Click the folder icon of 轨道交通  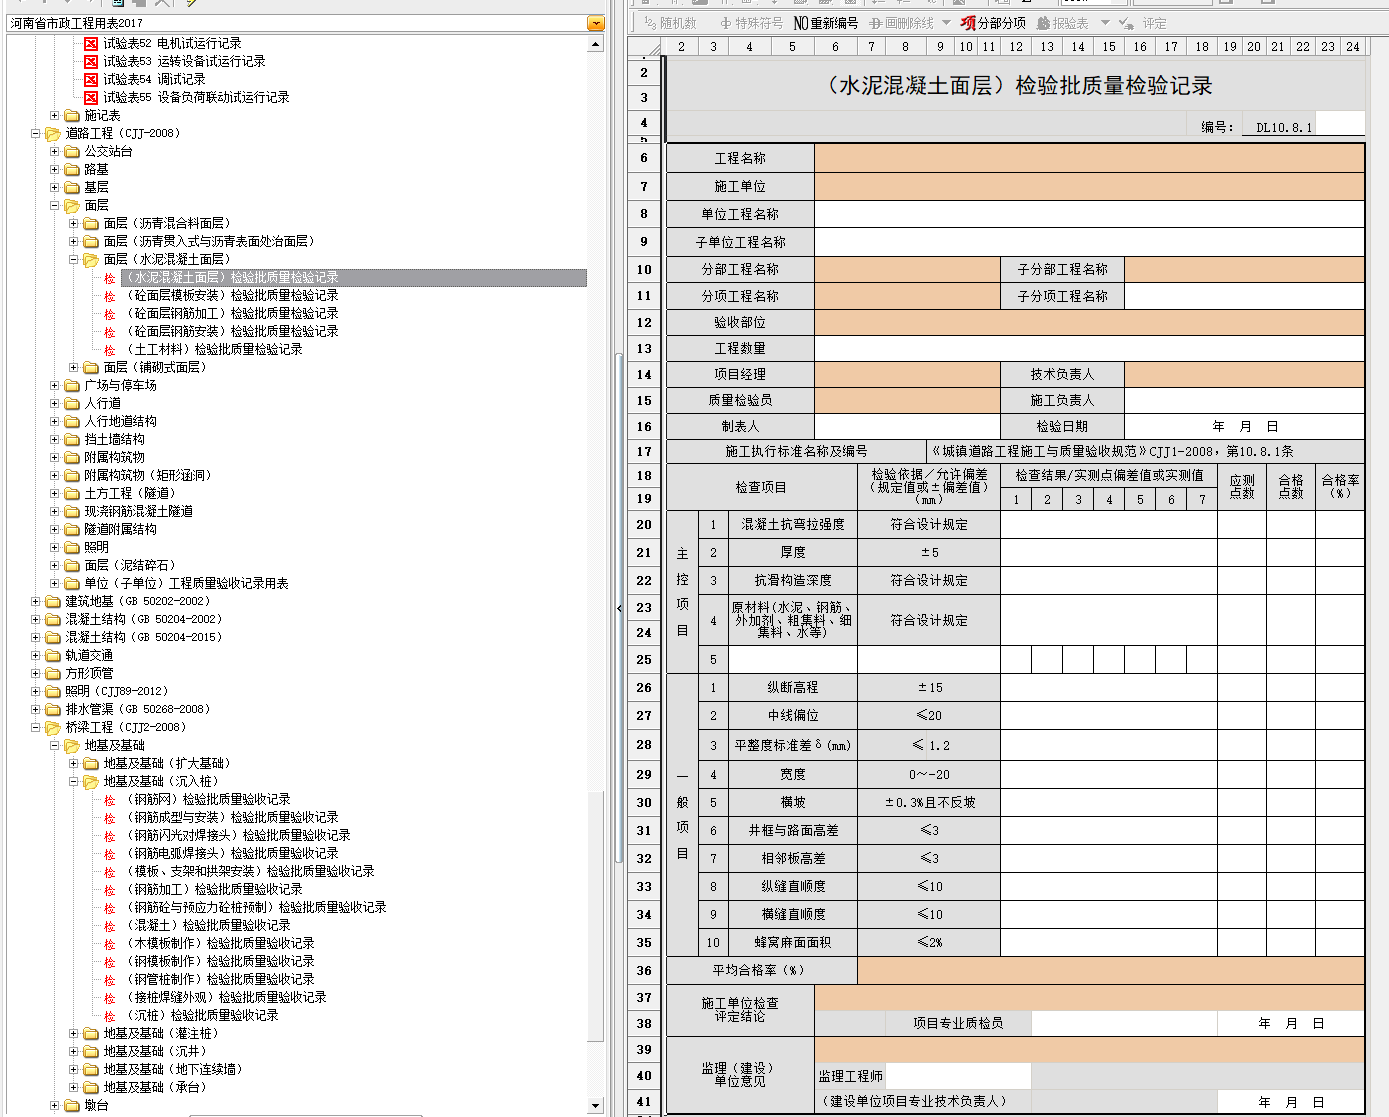53,655
